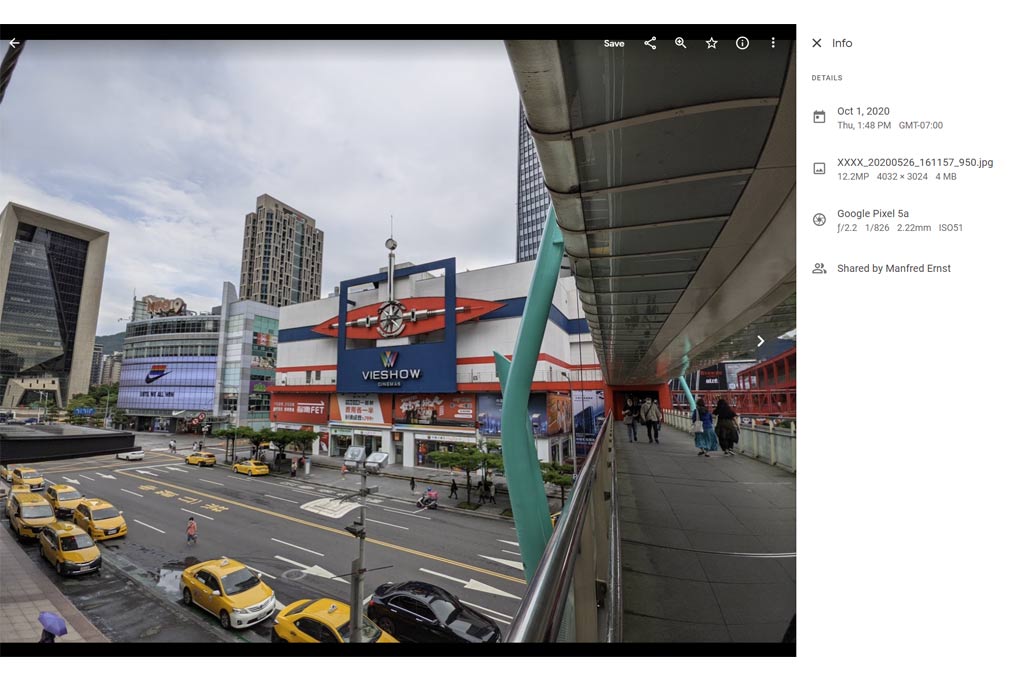The width and height of the screenshot is (1024, 682).
Task: Click the 4032 × 3024 dimensions
Action: pos(902,176)
